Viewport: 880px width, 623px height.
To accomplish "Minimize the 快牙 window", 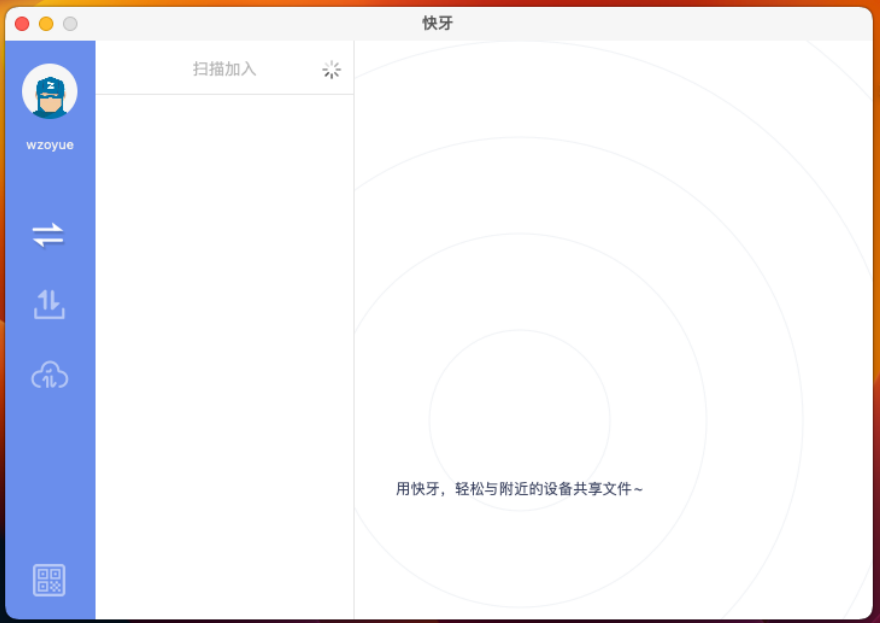I will click(46, 24).
